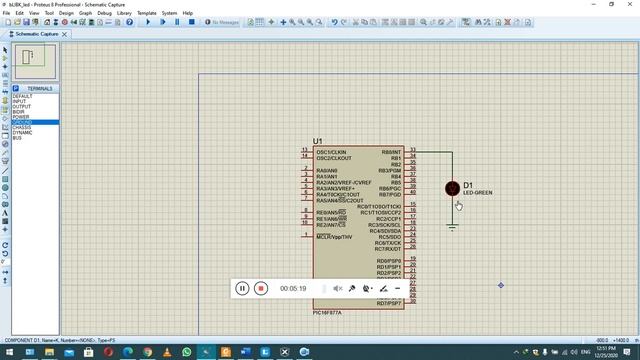
Task: Select the 2D line drawing tool
Action: pyautogui.click(x=5, y=171)
